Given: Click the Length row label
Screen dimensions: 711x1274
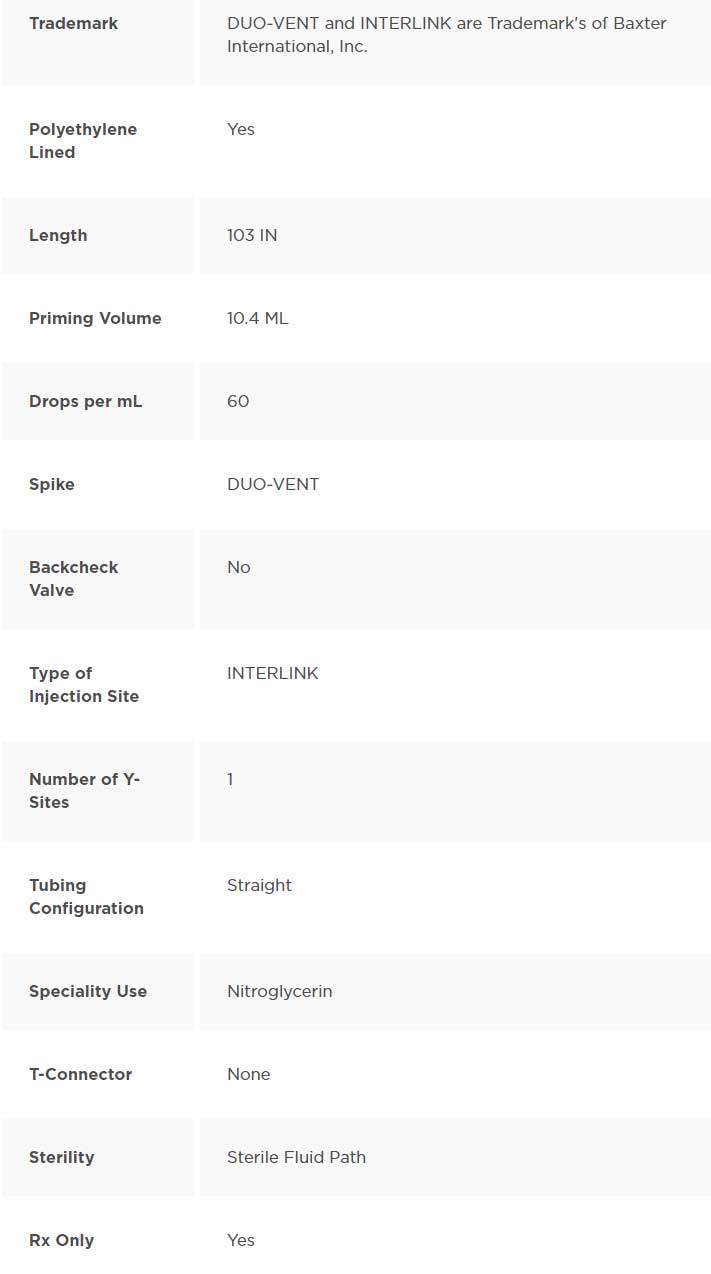Looking at the screenshot, I should [58, 236].
